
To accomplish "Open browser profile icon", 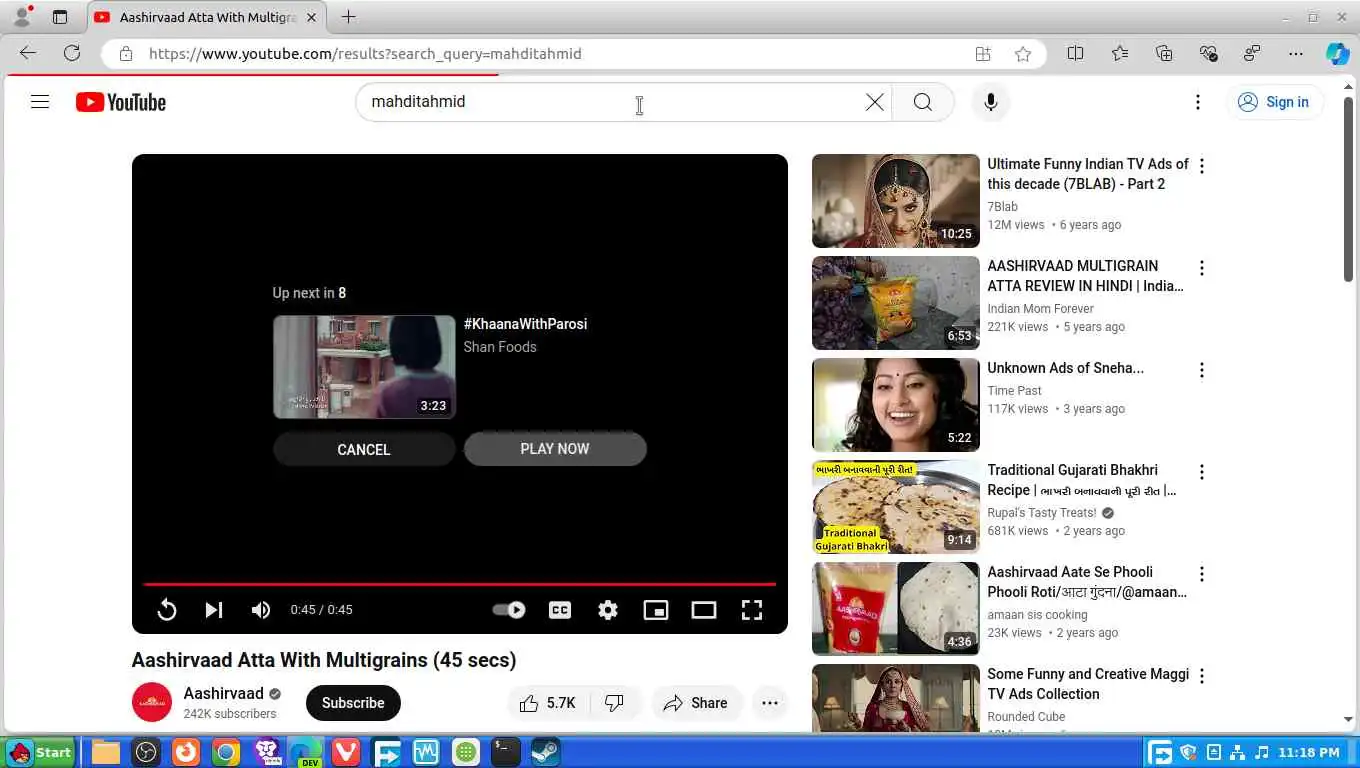I will (22, 16).
